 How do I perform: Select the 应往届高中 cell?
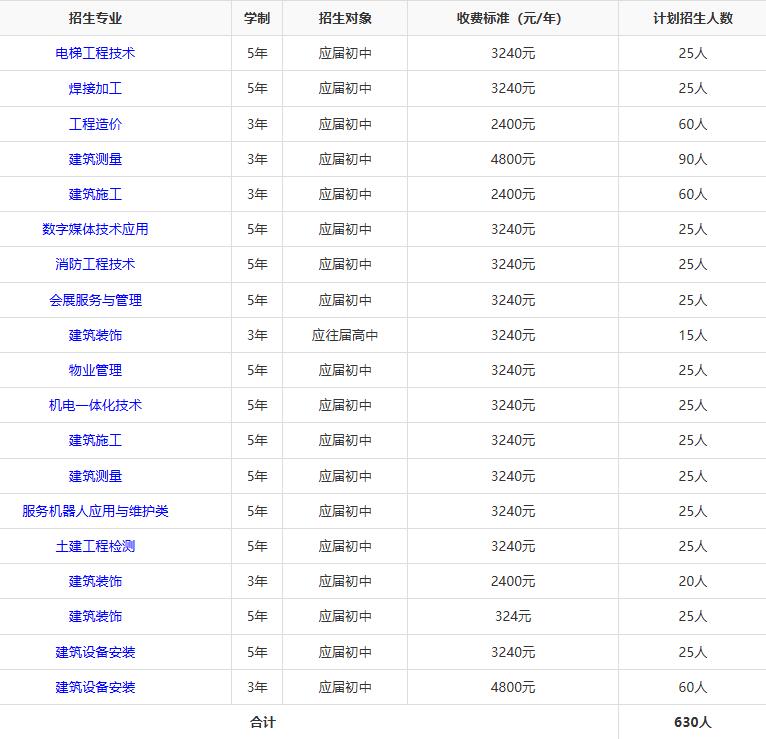[x=345, y=335]
